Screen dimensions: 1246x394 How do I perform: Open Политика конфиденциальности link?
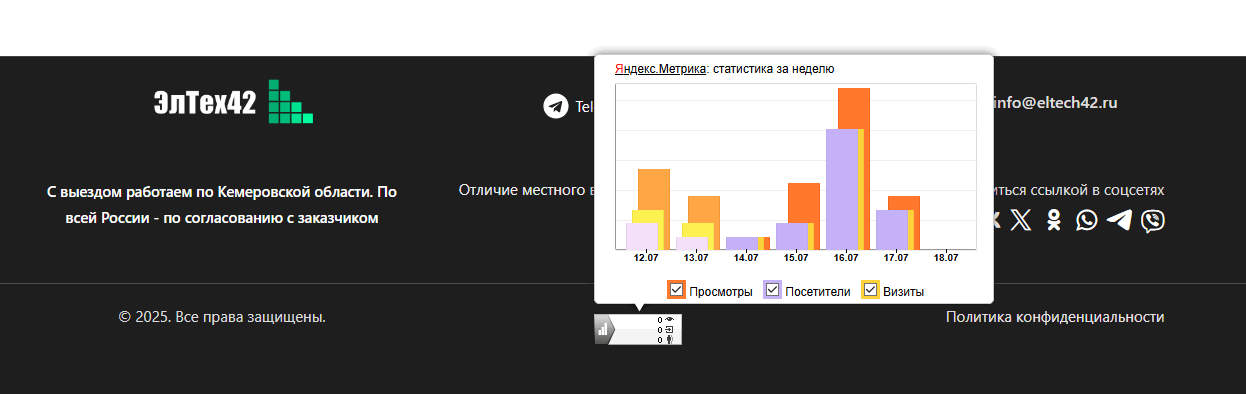(x=1055, y=317)
